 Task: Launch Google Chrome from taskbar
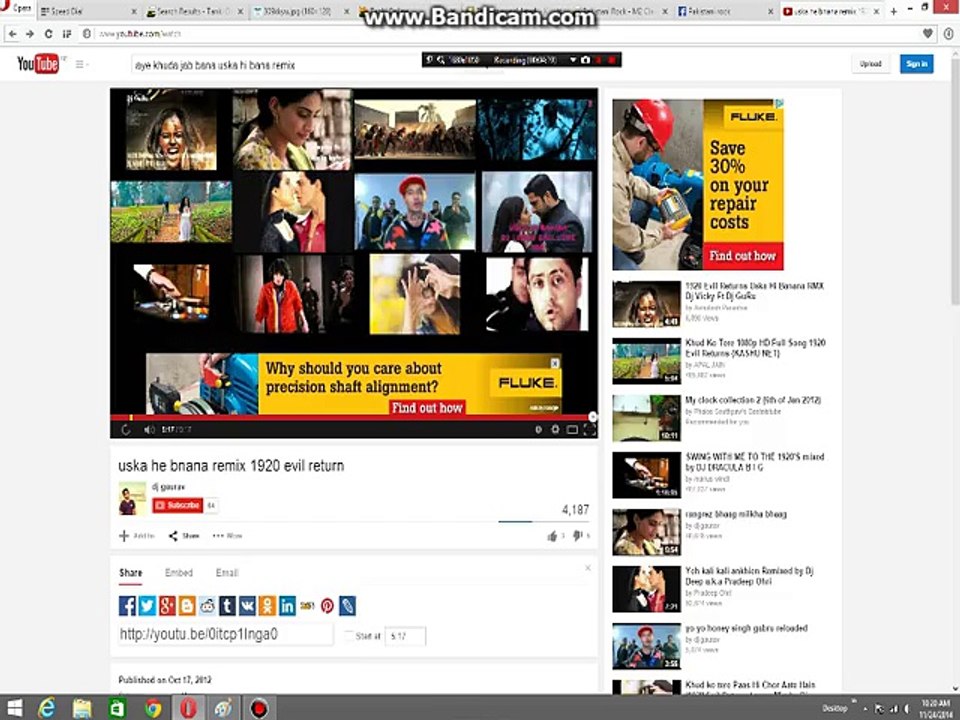153,708
